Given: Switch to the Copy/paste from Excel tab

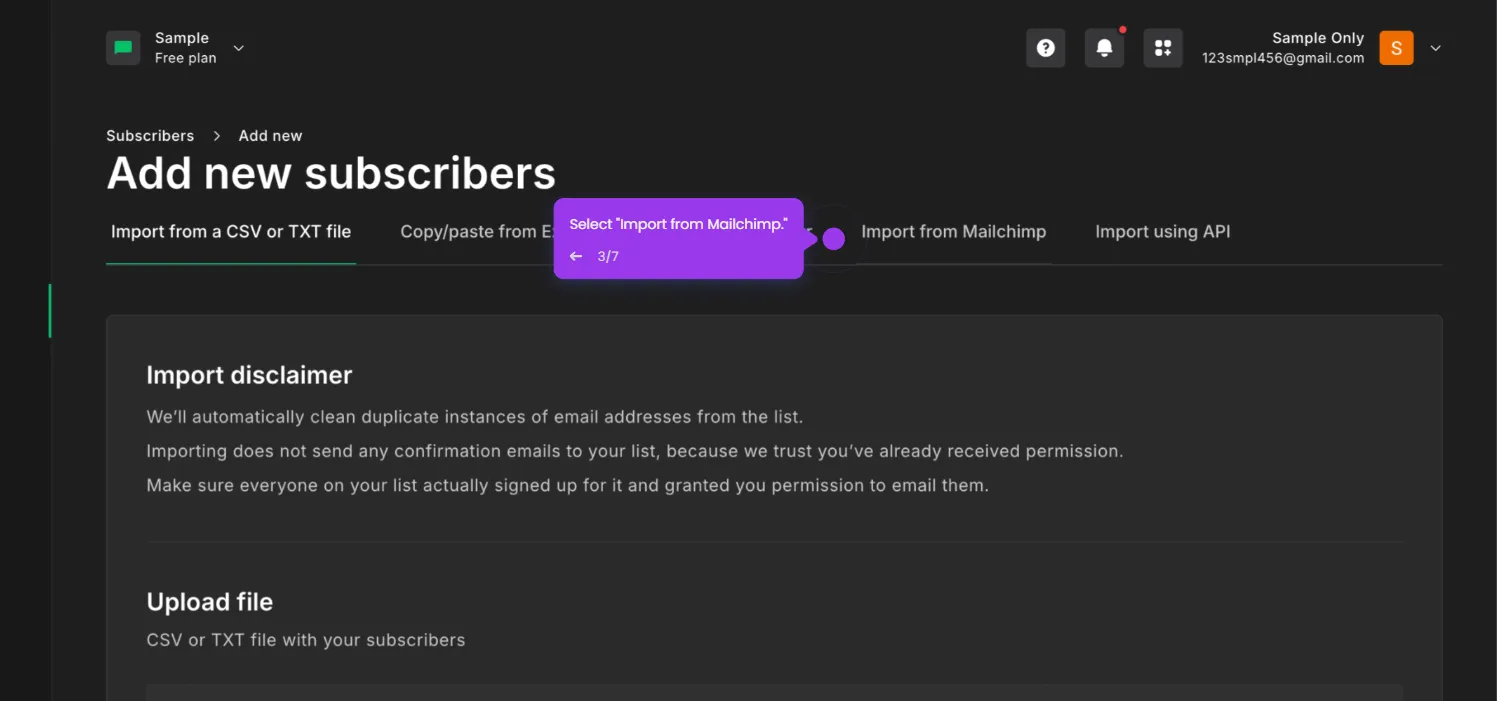Looking at the screenshot, I should click(x=478, y=232).
